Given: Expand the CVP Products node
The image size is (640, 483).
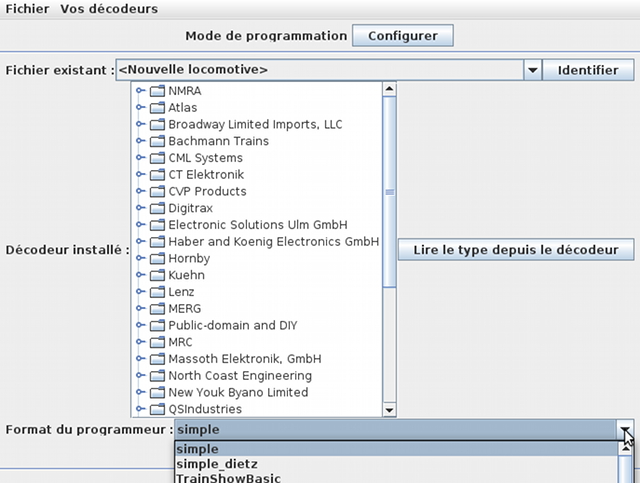Looking at the screenshot, I should click(140, 191).
